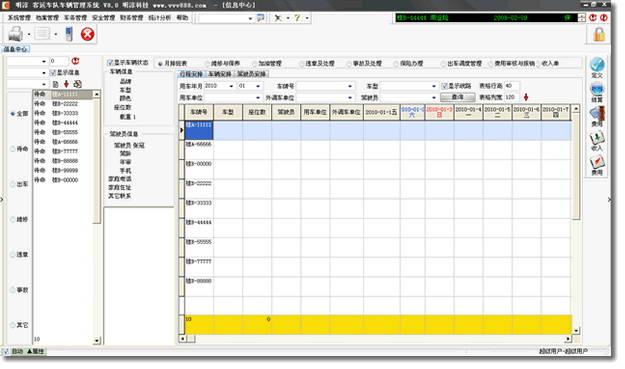625x369 pixels.
Task: Click the LED display stepper arrows
Action: point(582,18)
